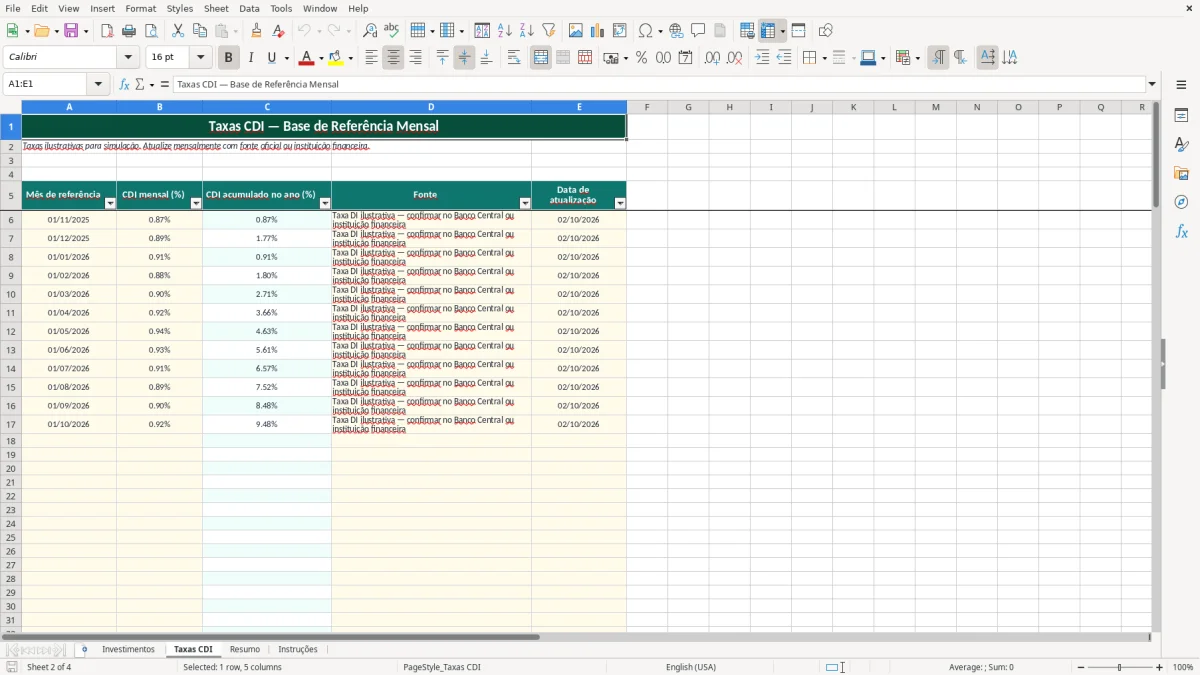Click font color red swatch

click(x=308, y=58)
